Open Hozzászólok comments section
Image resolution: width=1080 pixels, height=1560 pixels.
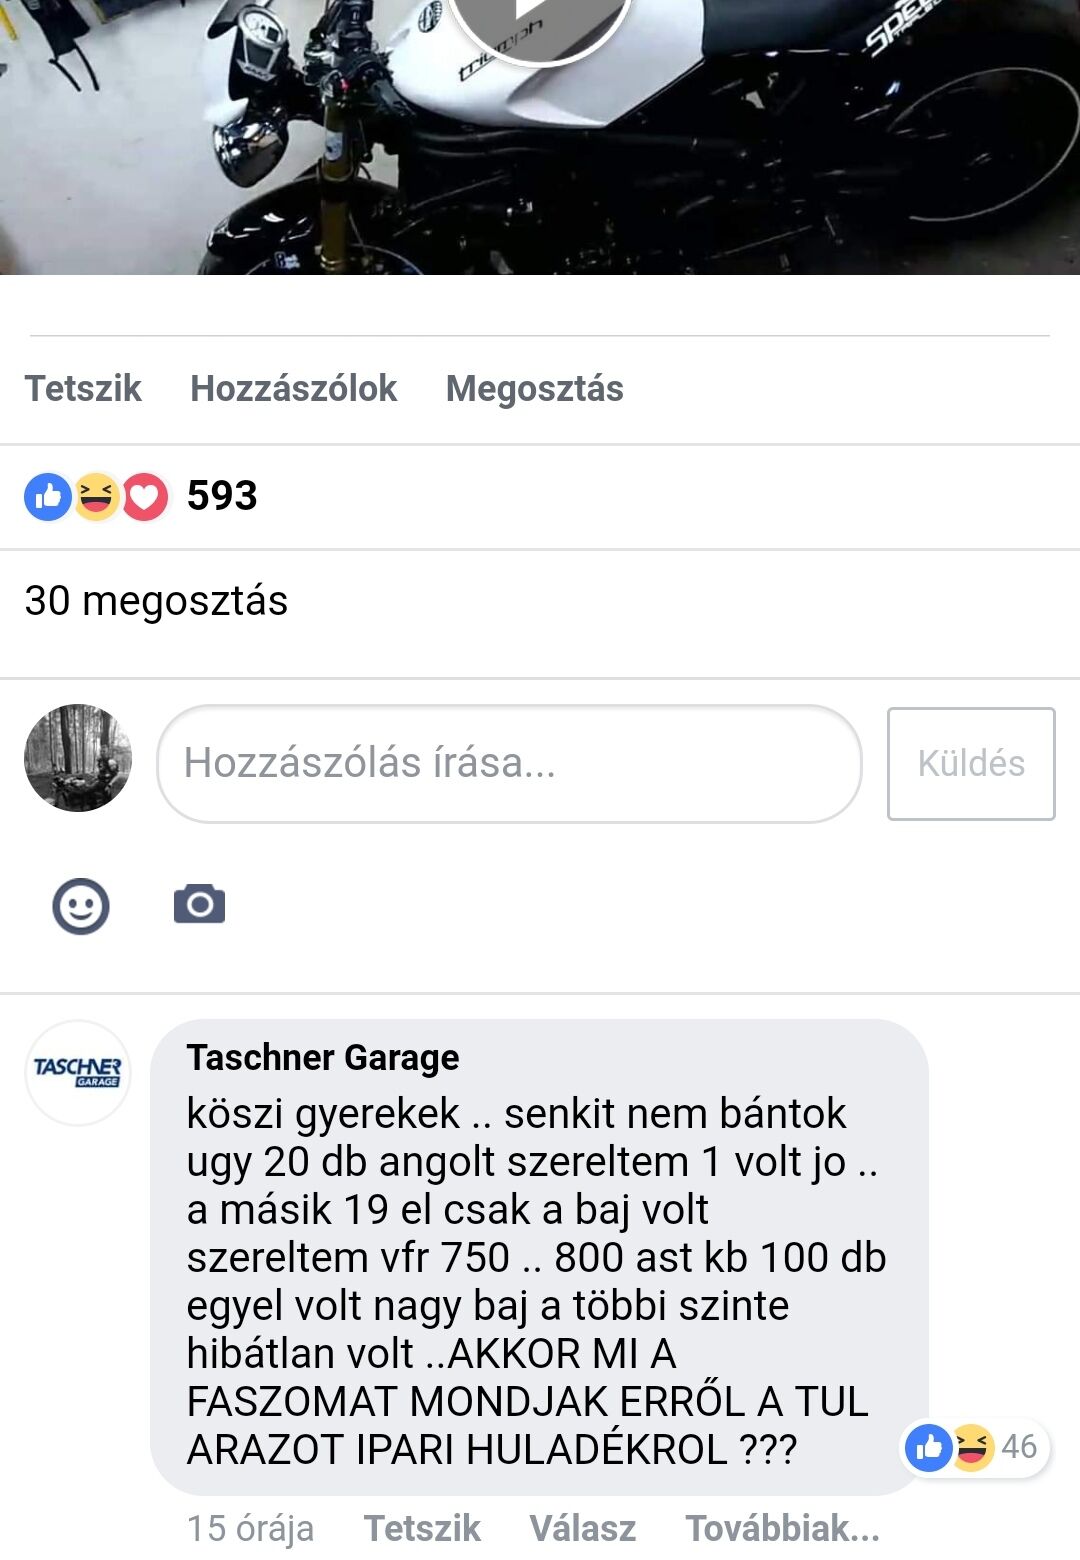(294, 388)
